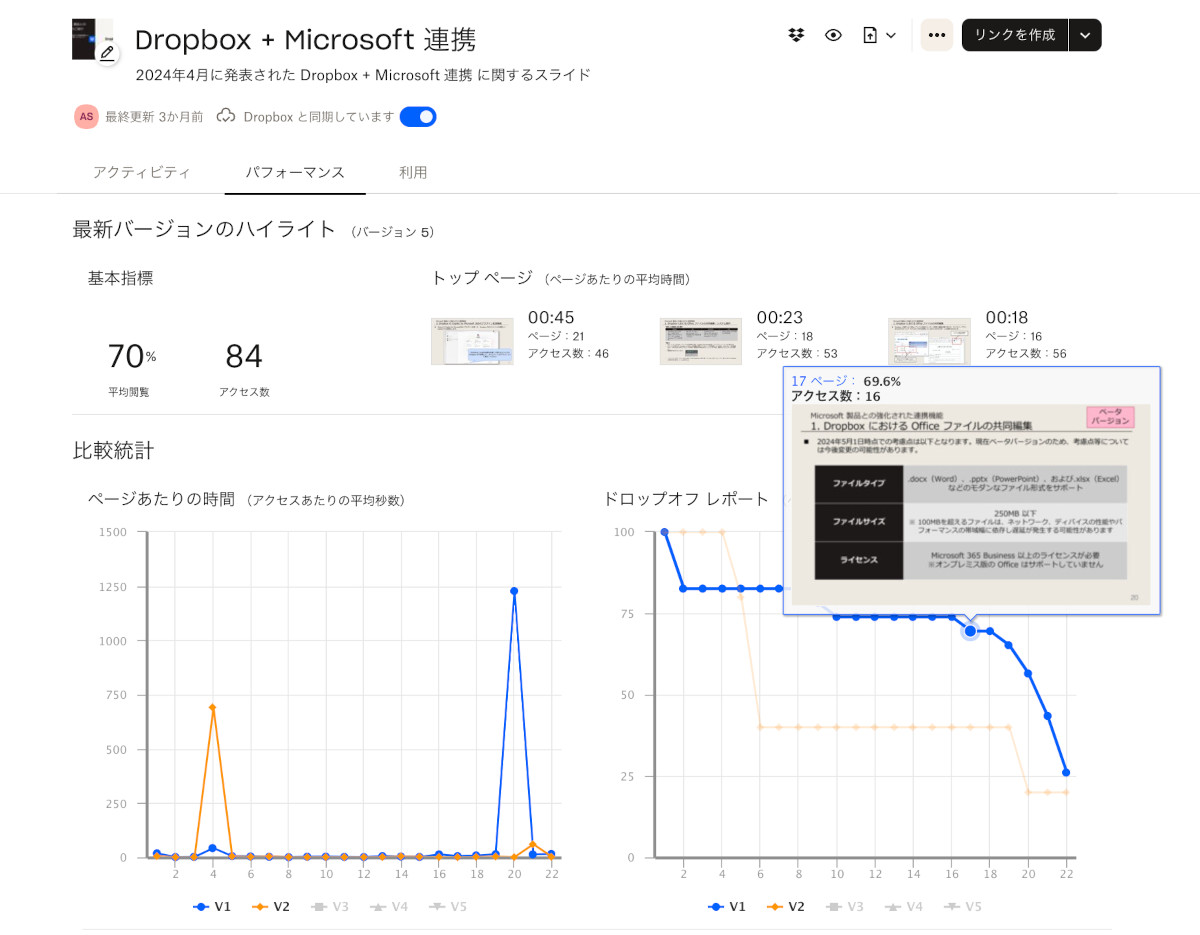Toggle V1 series in time-per-page chart legend
Viewport: 1200px width, 935px height.
[212, 906]
